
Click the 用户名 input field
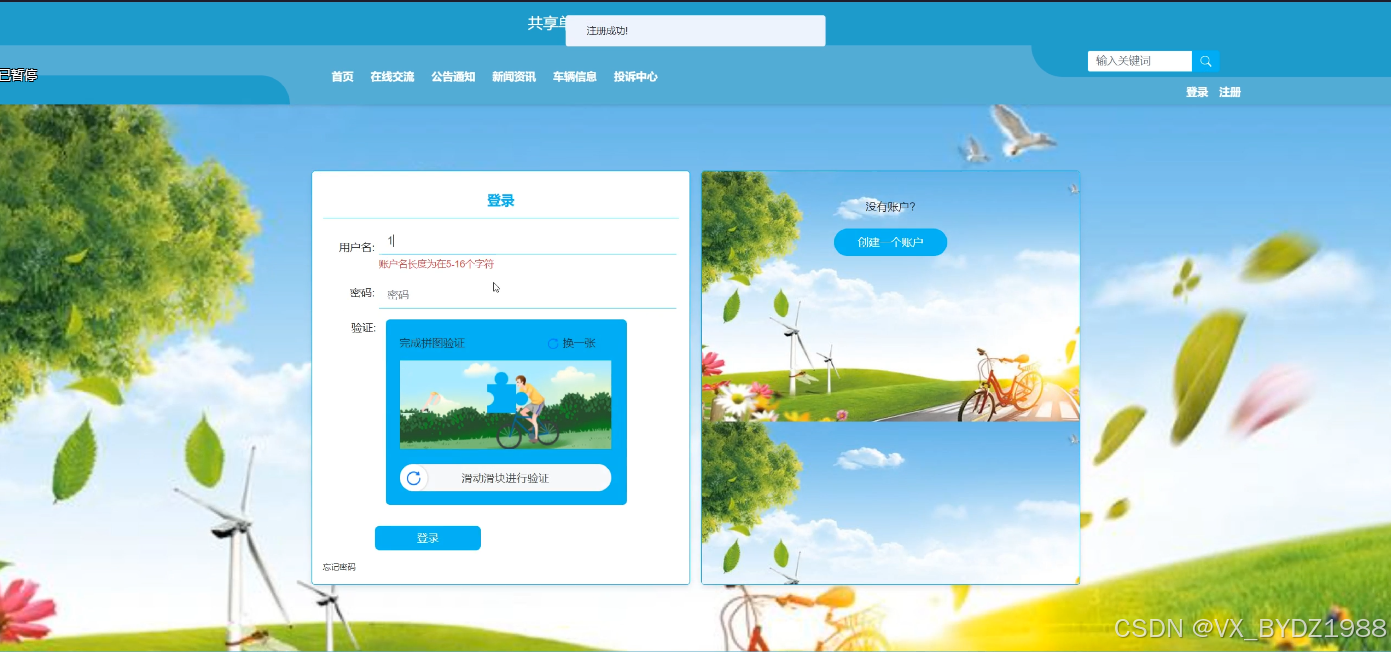pyautogui.click(x=528, y=241)
